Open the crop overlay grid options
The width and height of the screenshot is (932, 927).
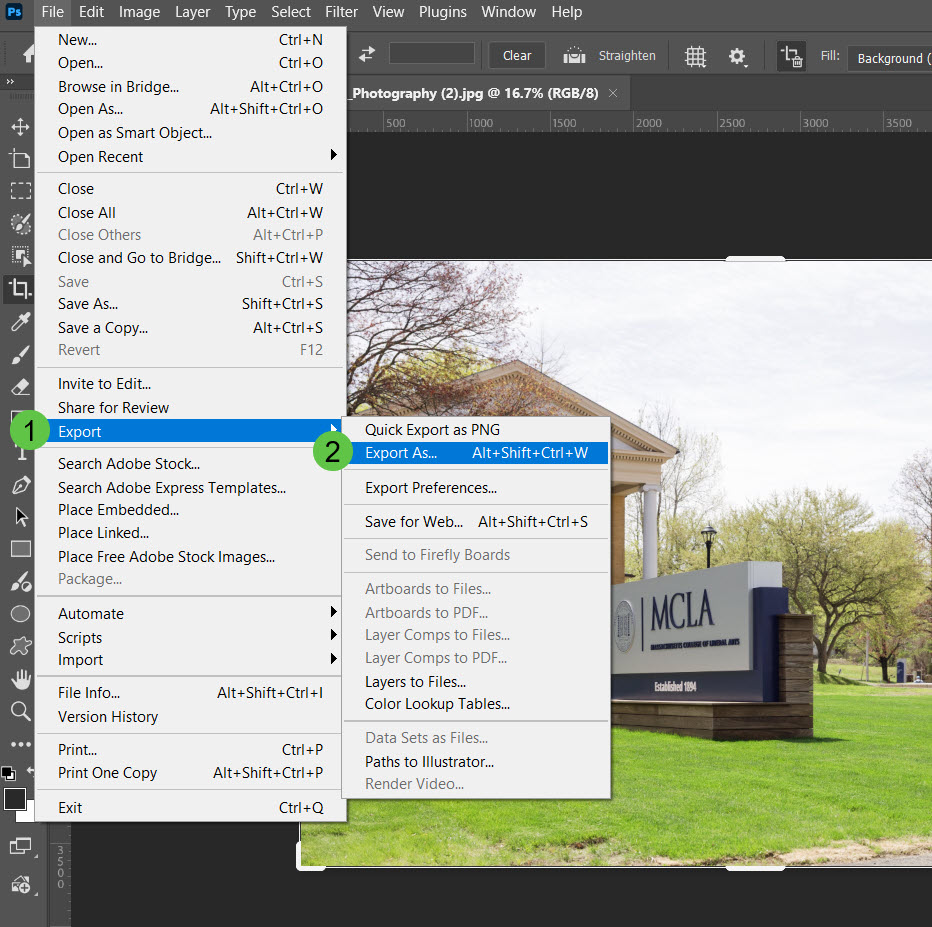(695, 56)
